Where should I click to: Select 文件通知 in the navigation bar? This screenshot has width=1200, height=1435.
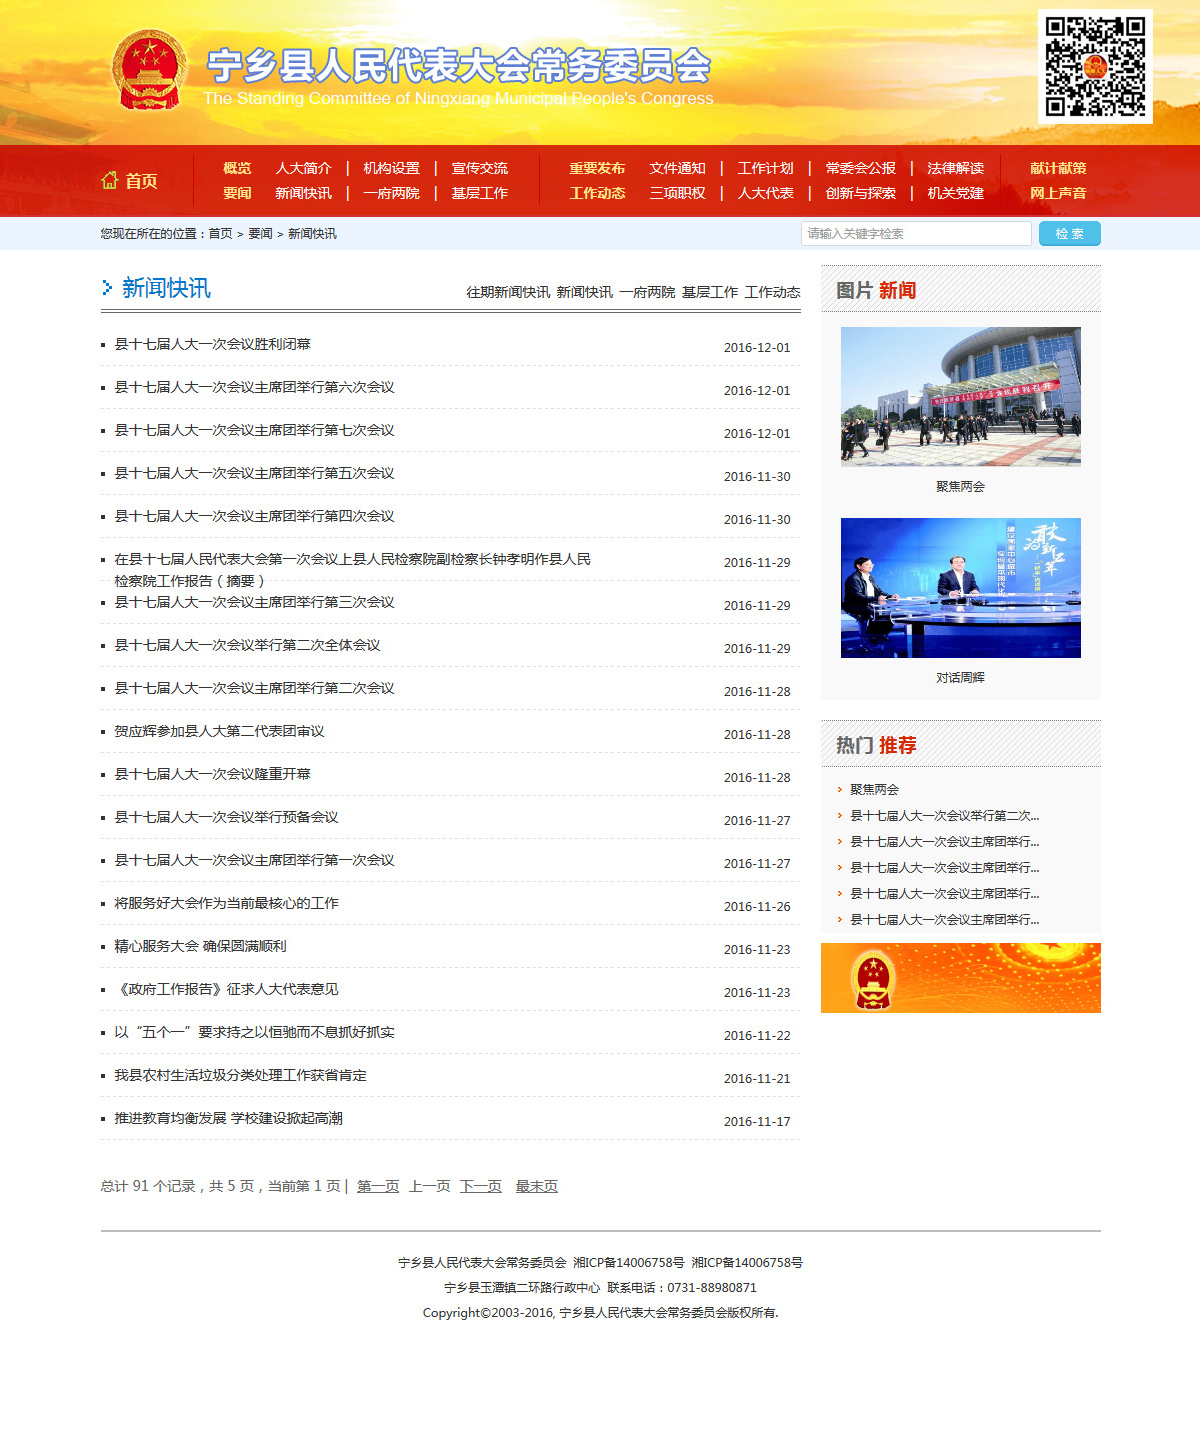[677, 168]
